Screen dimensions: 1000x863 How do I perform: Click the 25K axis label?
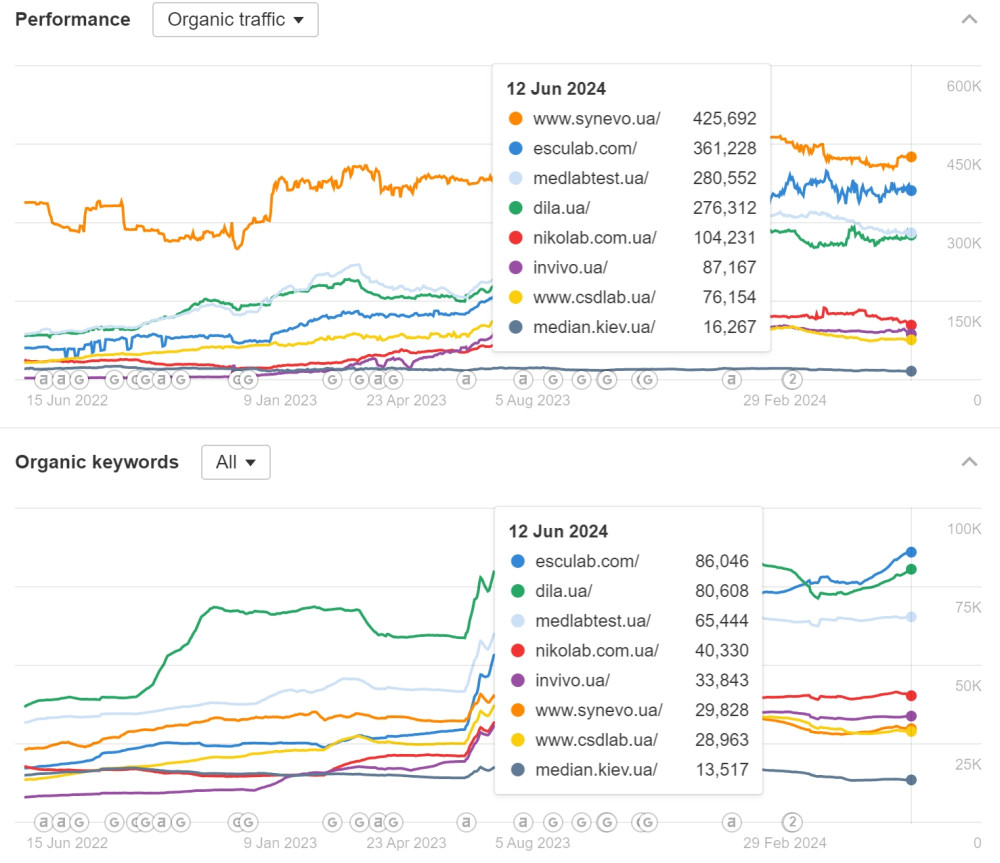coord(968,764)
